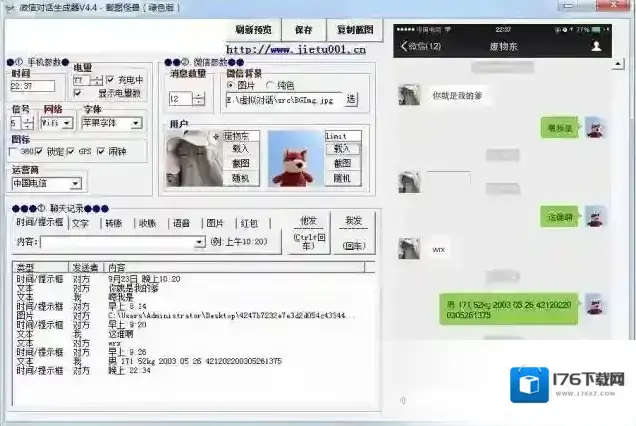
Task: Toggle the GPS icon checkbox
Action: click(x=71, y=151)
